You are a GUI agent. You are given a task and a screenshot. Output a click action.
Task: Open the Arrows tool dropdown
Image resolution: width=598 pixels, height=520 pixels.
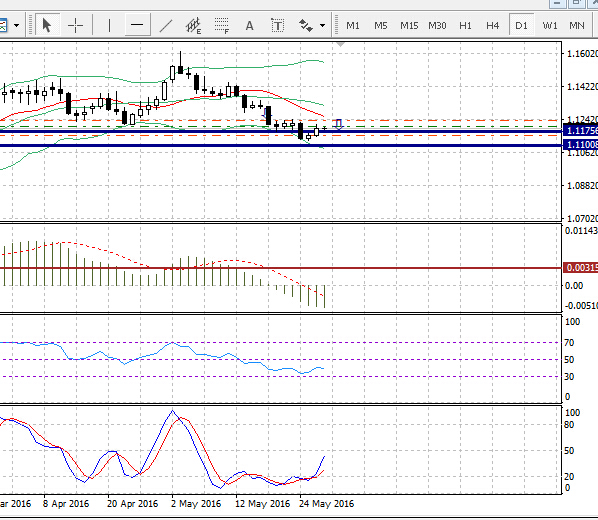click(x=323, y=26)
